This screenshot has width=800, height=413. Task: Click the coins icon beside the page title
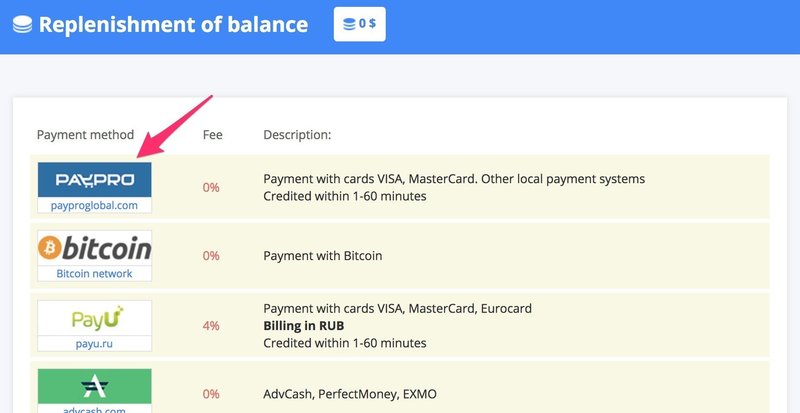[22, 24]
